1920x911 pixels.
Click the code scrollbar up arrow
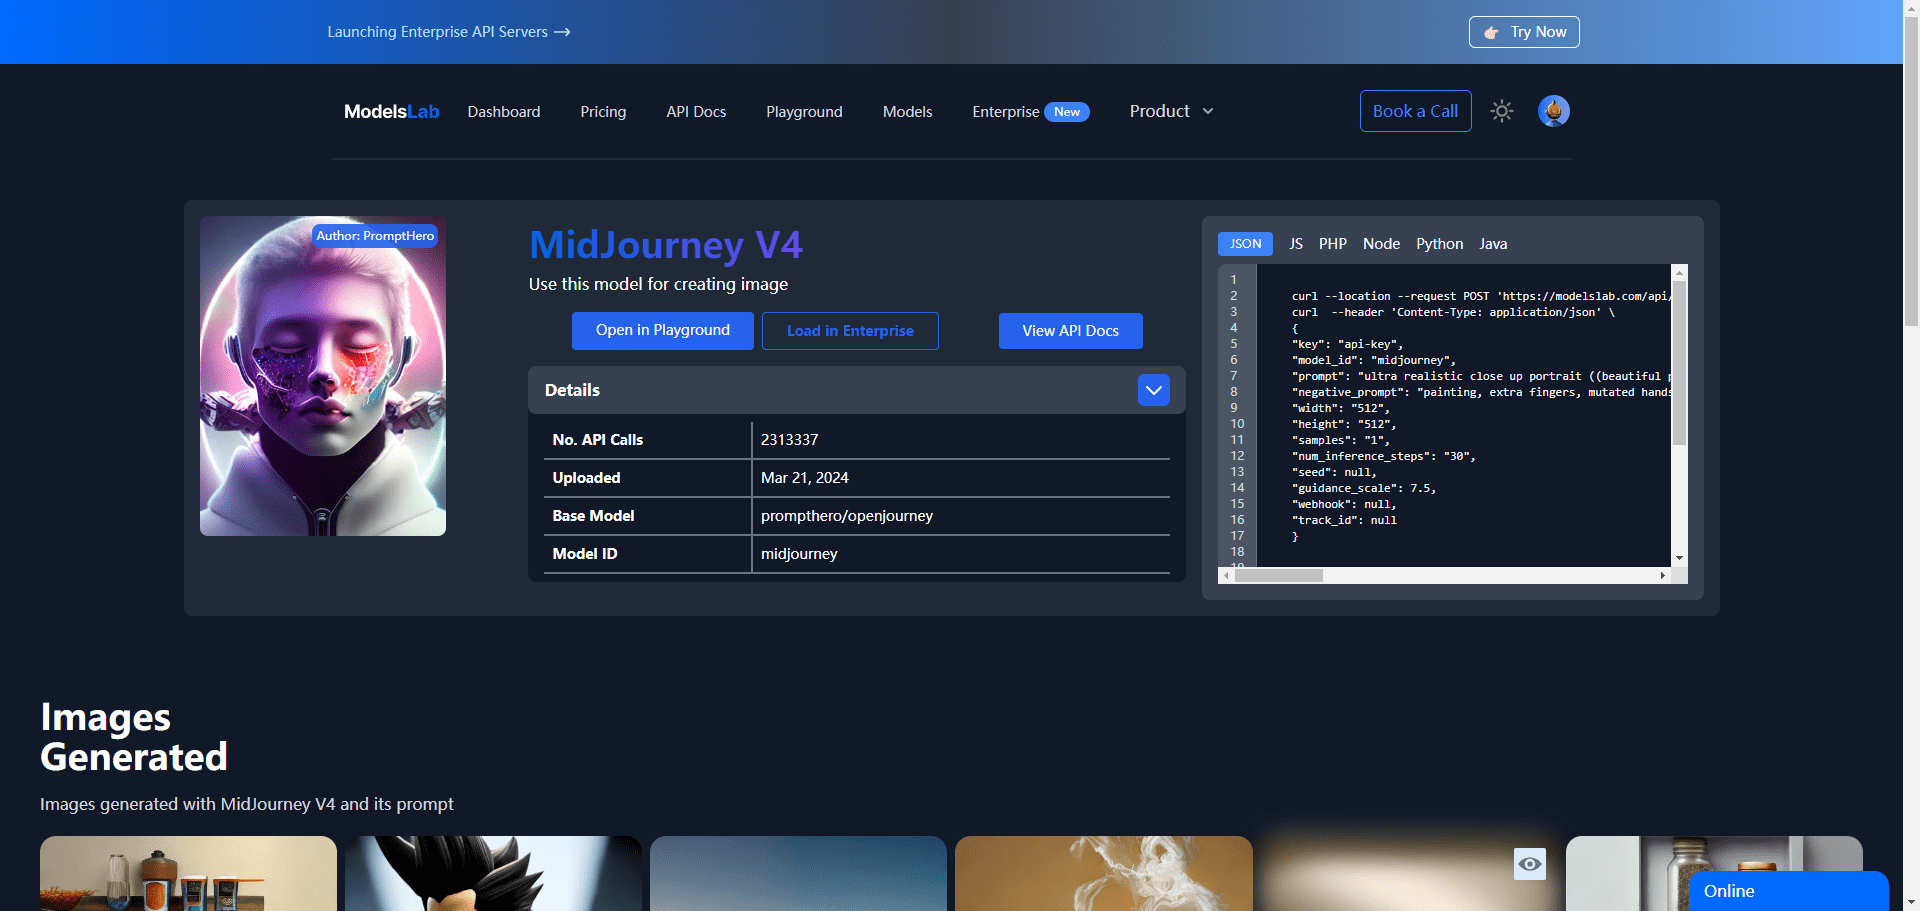click(1680, 272)
